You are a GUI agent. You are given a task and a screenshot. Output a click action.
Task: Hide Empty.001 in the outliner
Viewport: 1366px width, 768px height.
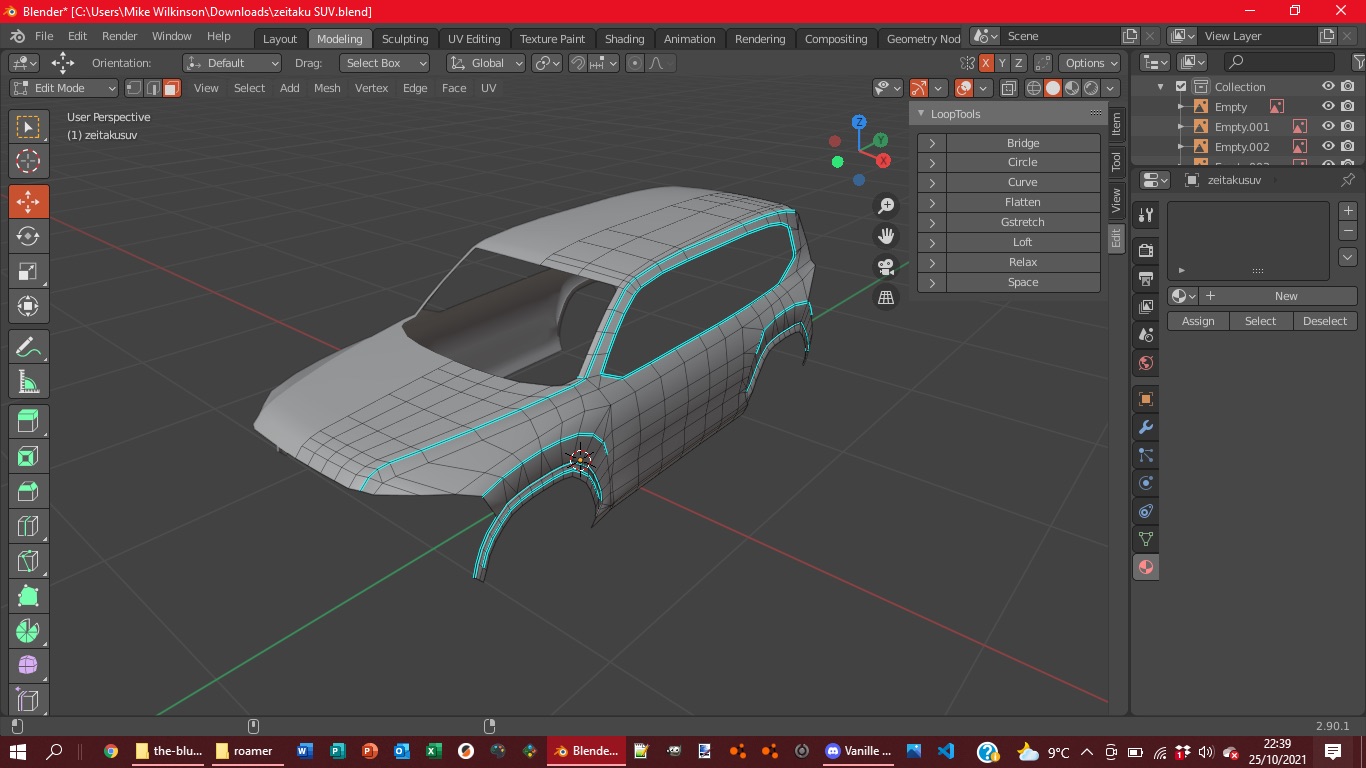[1328, 127]
